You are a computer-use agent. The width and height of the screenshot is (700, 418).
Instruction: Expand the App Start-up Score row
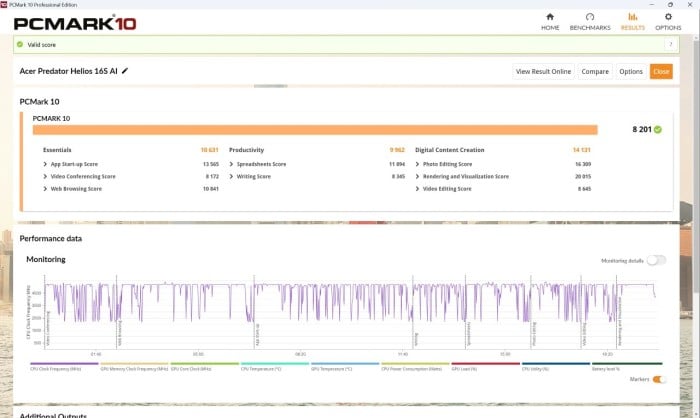tap(46, 164)
